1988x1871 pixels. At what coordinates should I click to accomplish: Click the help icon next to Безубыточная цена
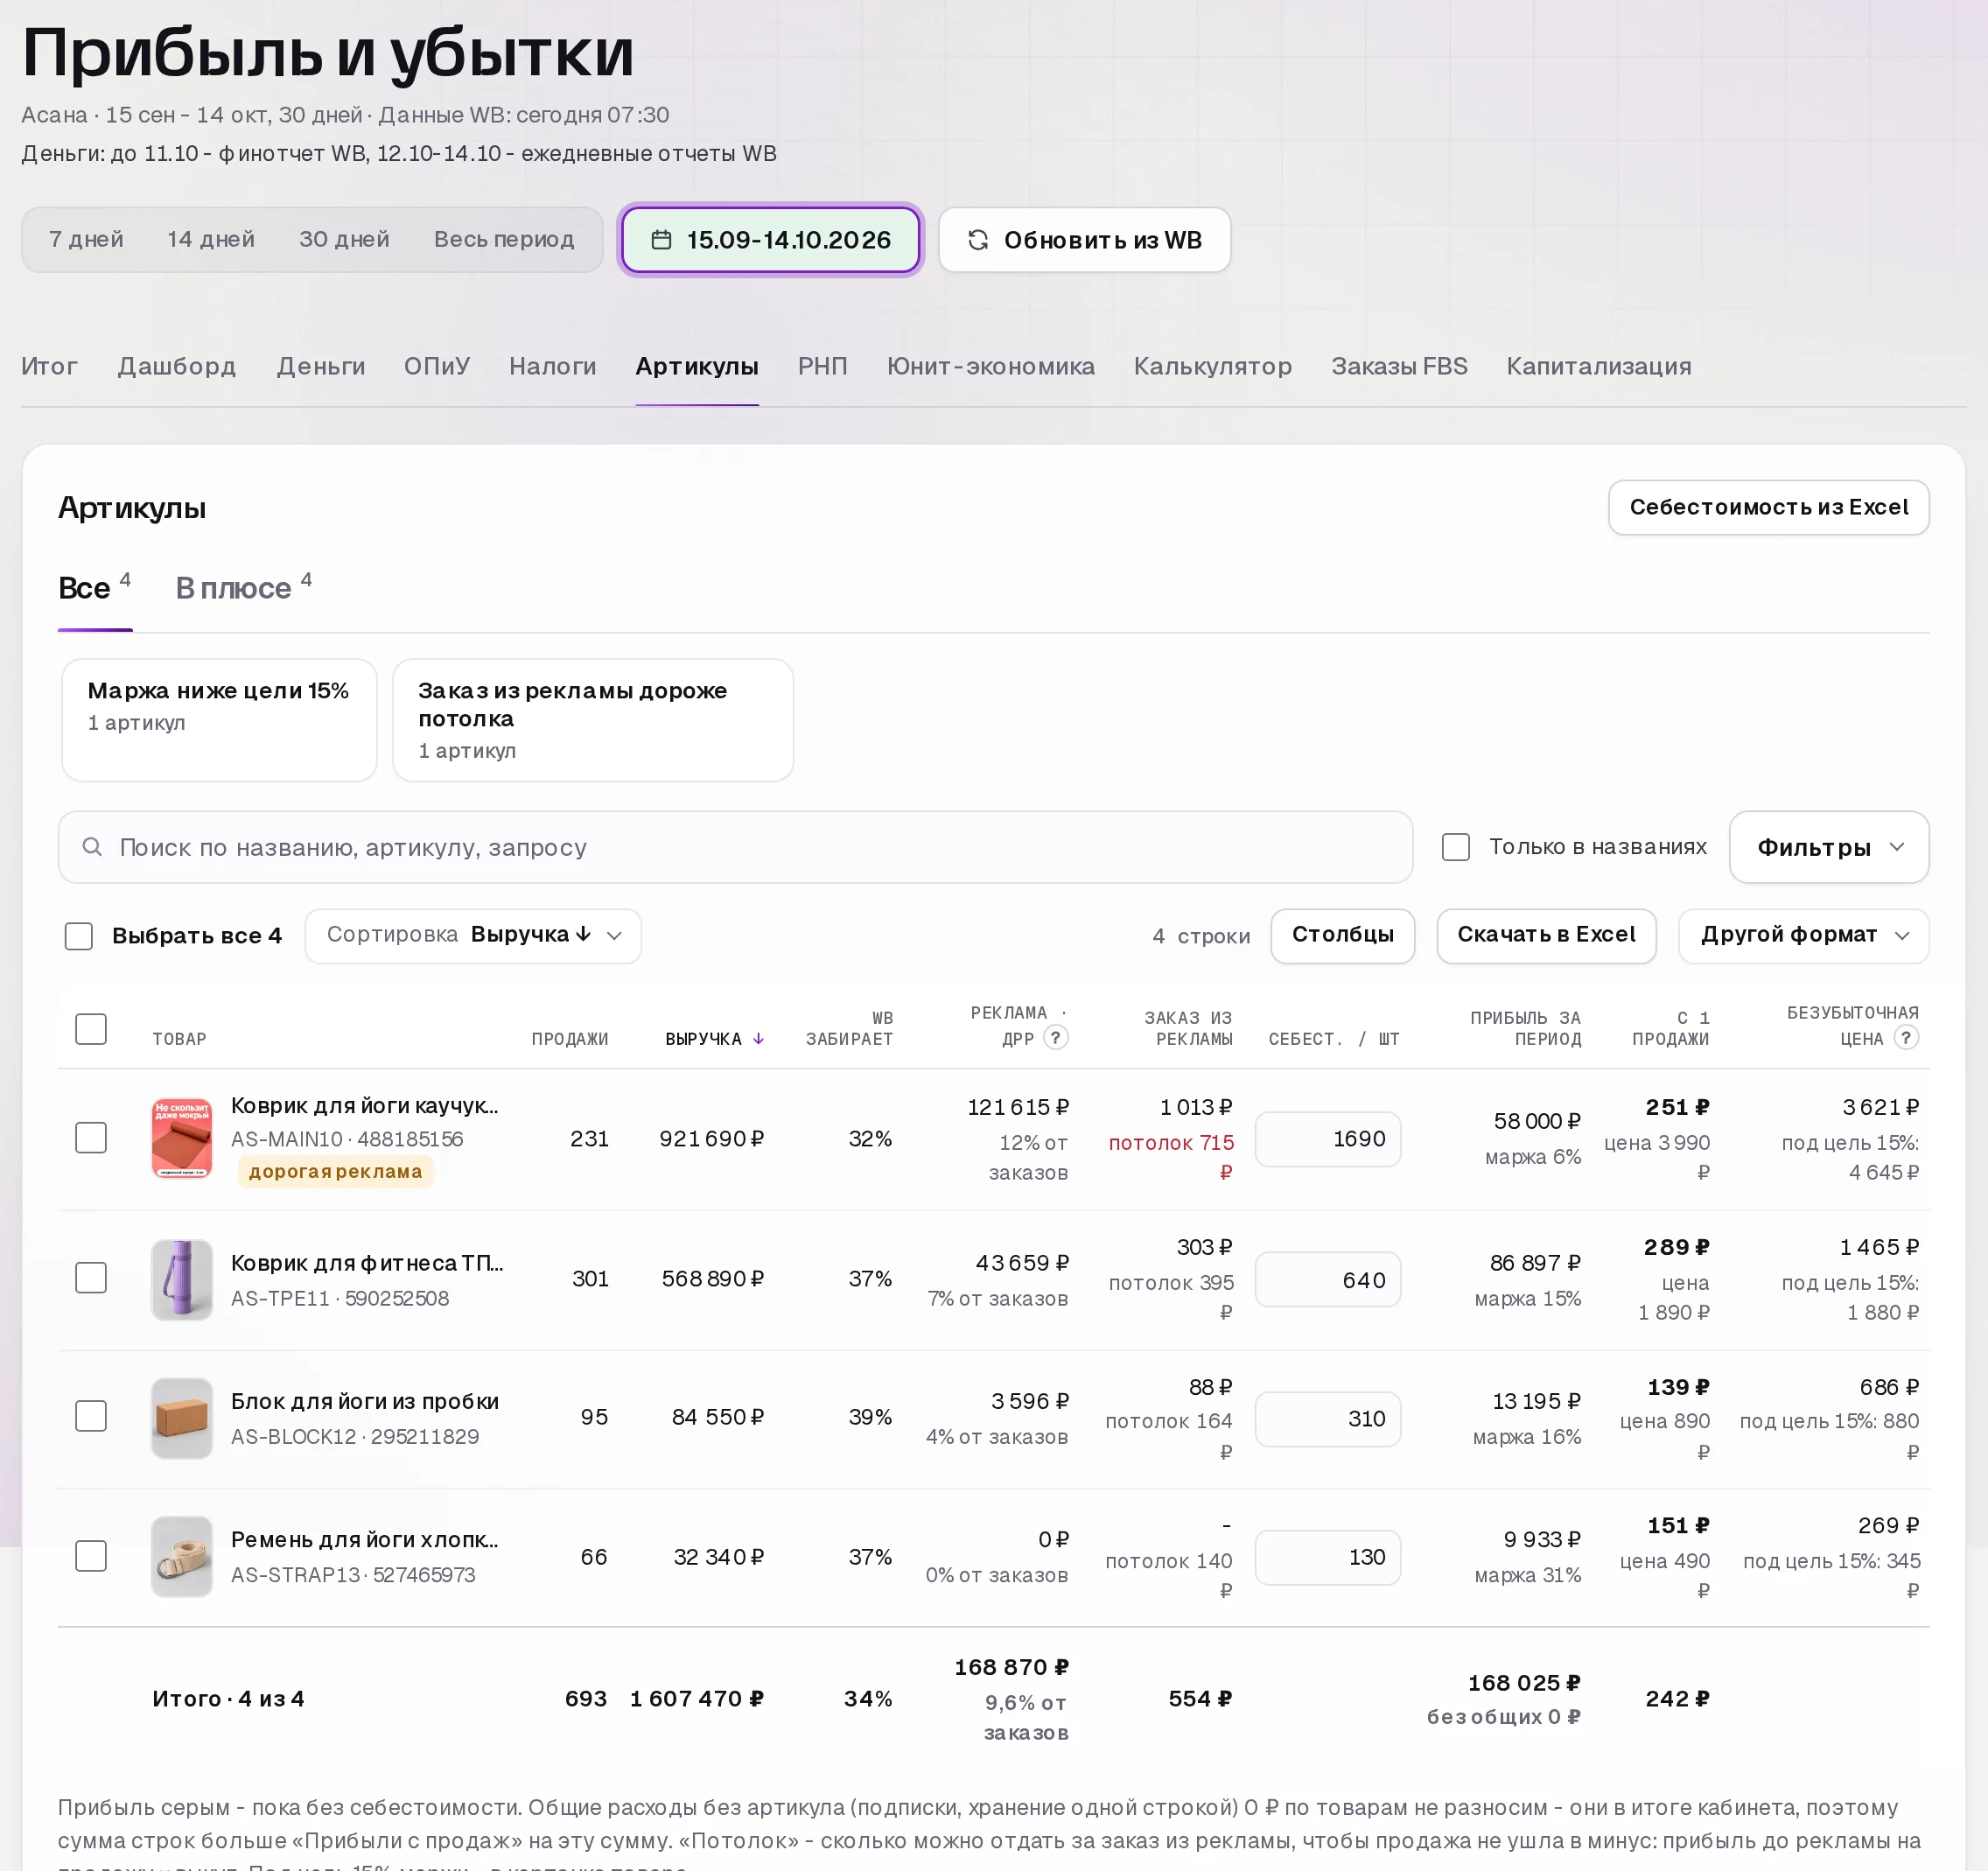[x=1906, y=1037]
